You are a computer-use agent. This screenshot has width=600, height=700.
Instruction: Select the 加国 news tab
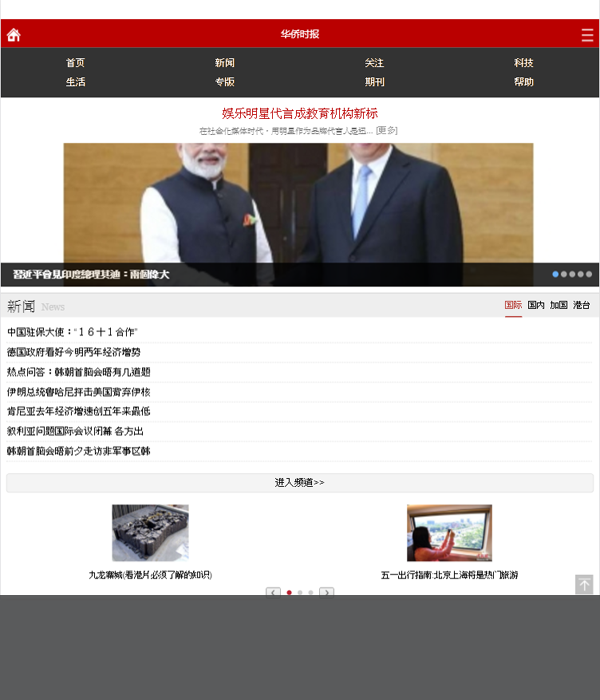[558, 305]
